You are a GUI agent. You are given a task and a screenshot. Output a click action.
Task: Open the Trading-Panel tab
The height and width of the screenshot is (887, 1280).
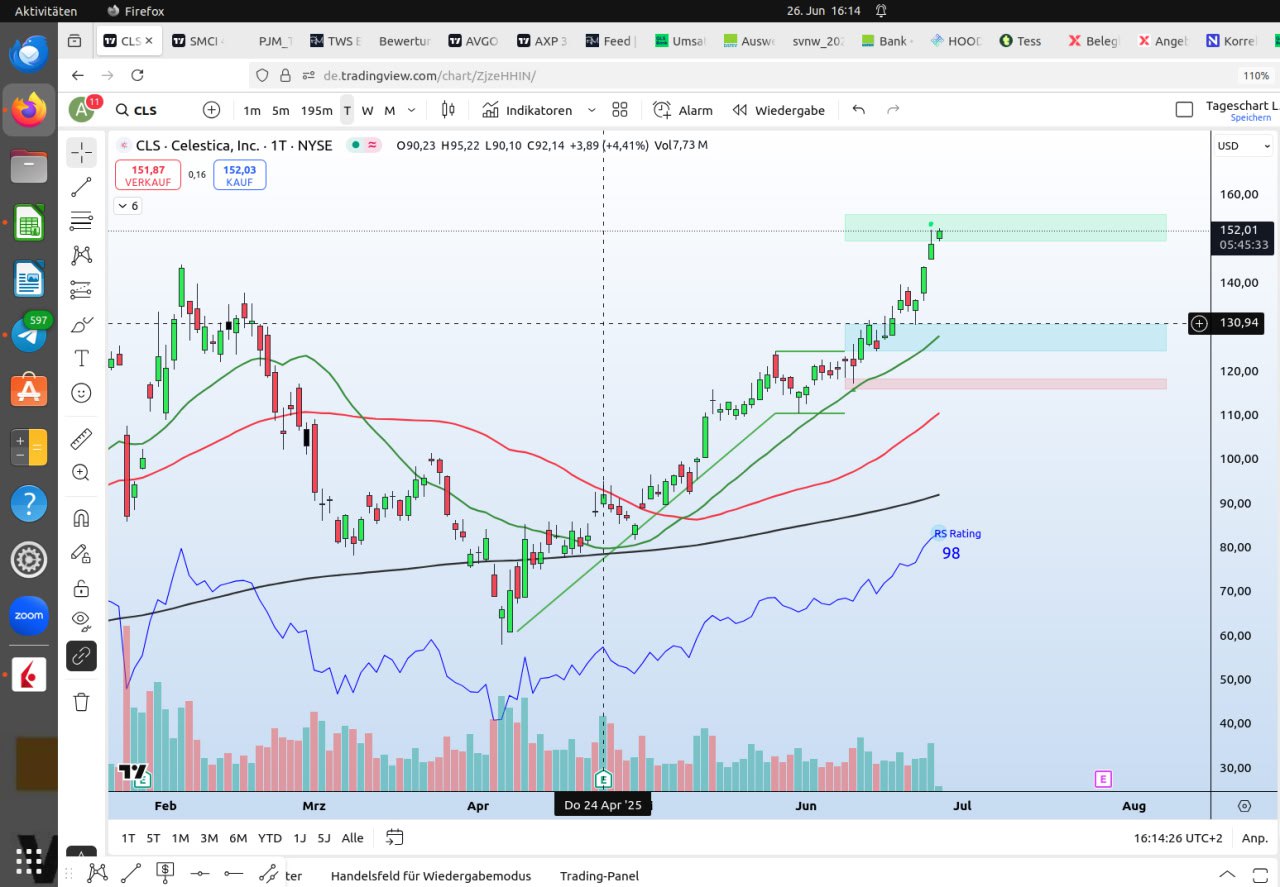click(599, 876)
